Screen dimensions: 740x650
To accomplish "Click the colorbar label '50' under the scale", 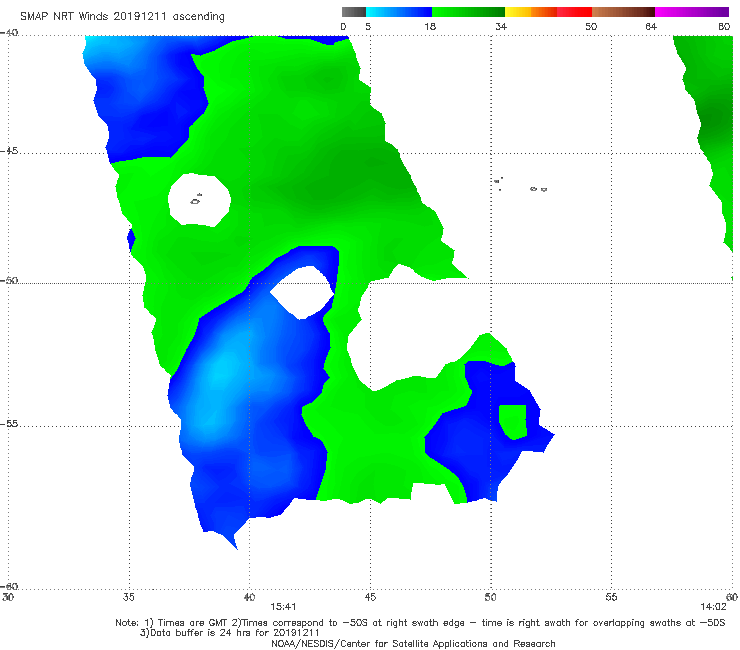I will point(591,26).
